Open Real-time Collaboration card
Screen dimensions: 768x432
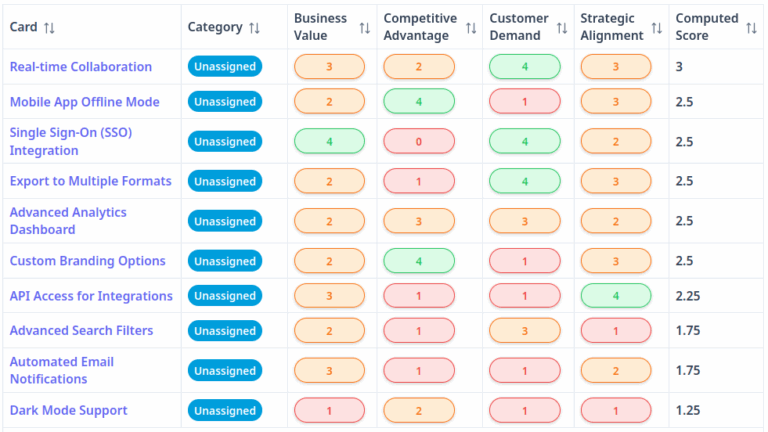[81, 67]
